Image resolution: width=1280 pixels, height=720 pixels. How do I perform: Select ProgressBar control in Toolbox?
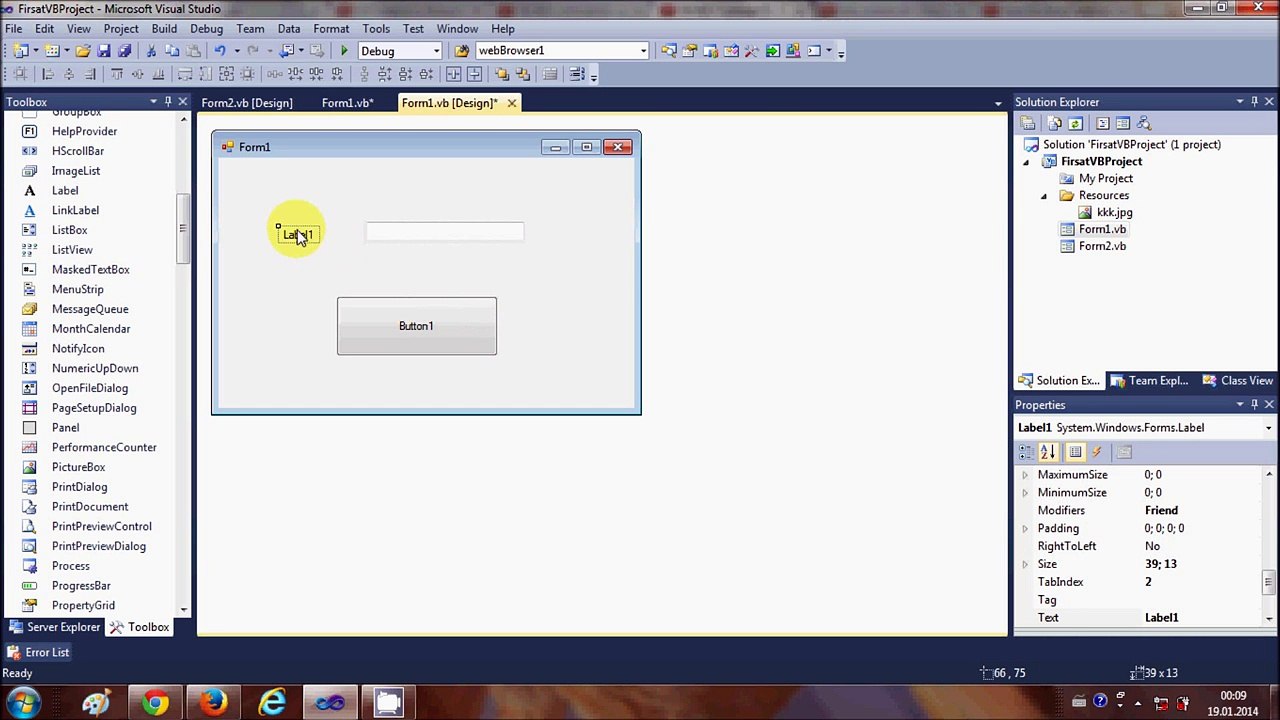point(81,585)
